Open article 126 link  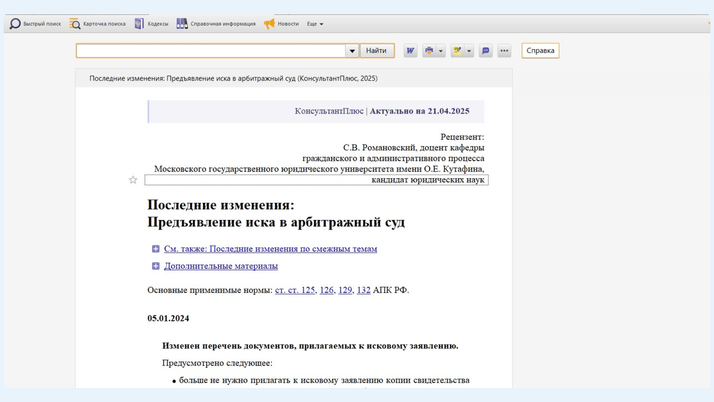(326, 290)
